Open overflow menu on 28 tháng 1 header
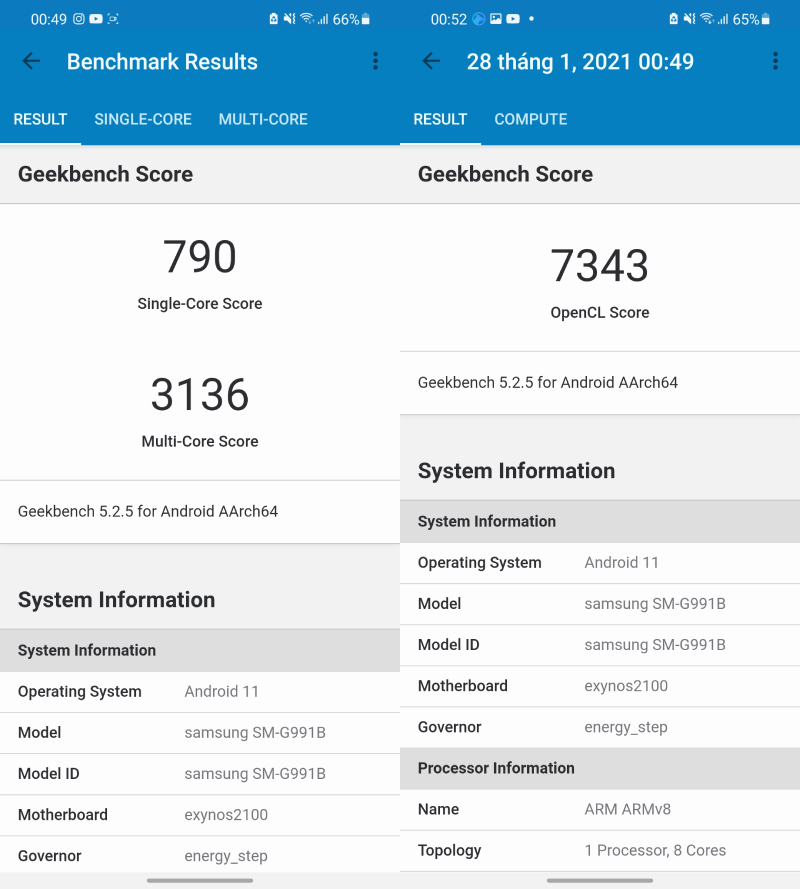 pyautogui.click(x=775, y=61)
